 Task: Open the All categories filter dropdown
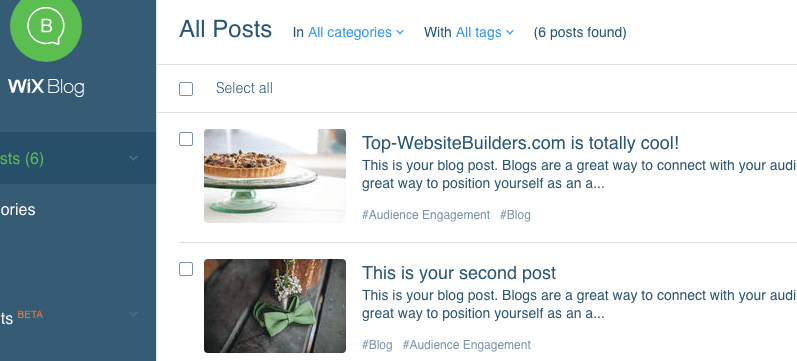point(356,33)
